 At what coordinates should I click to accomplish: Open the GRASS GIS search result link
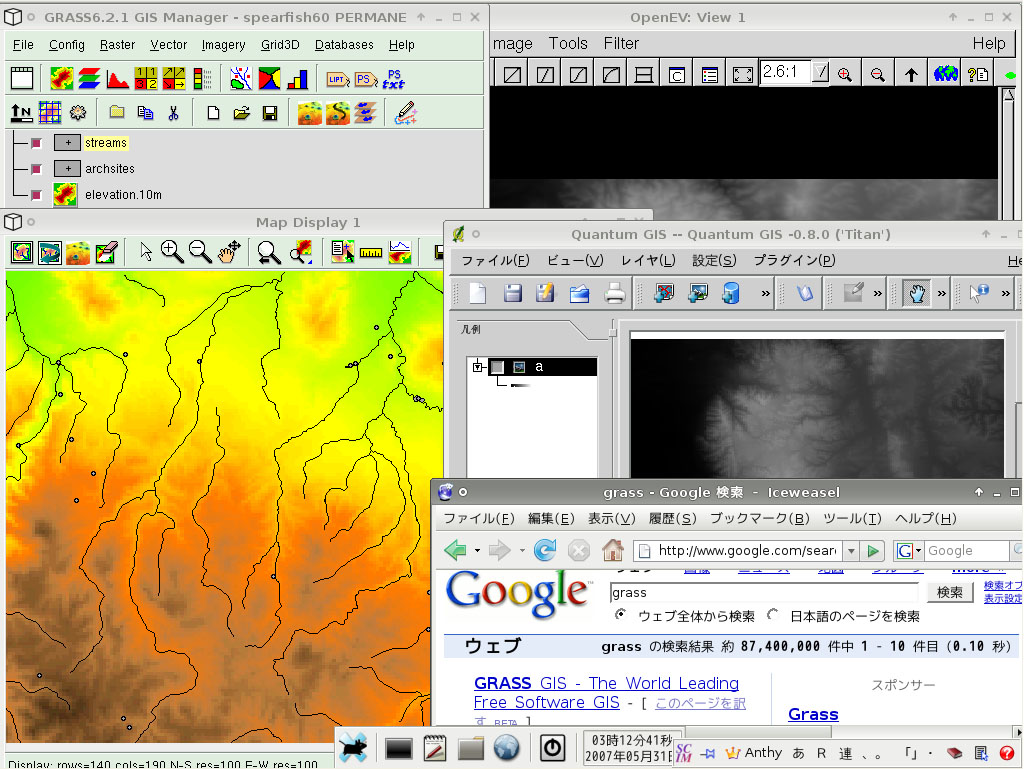(606, 693)
